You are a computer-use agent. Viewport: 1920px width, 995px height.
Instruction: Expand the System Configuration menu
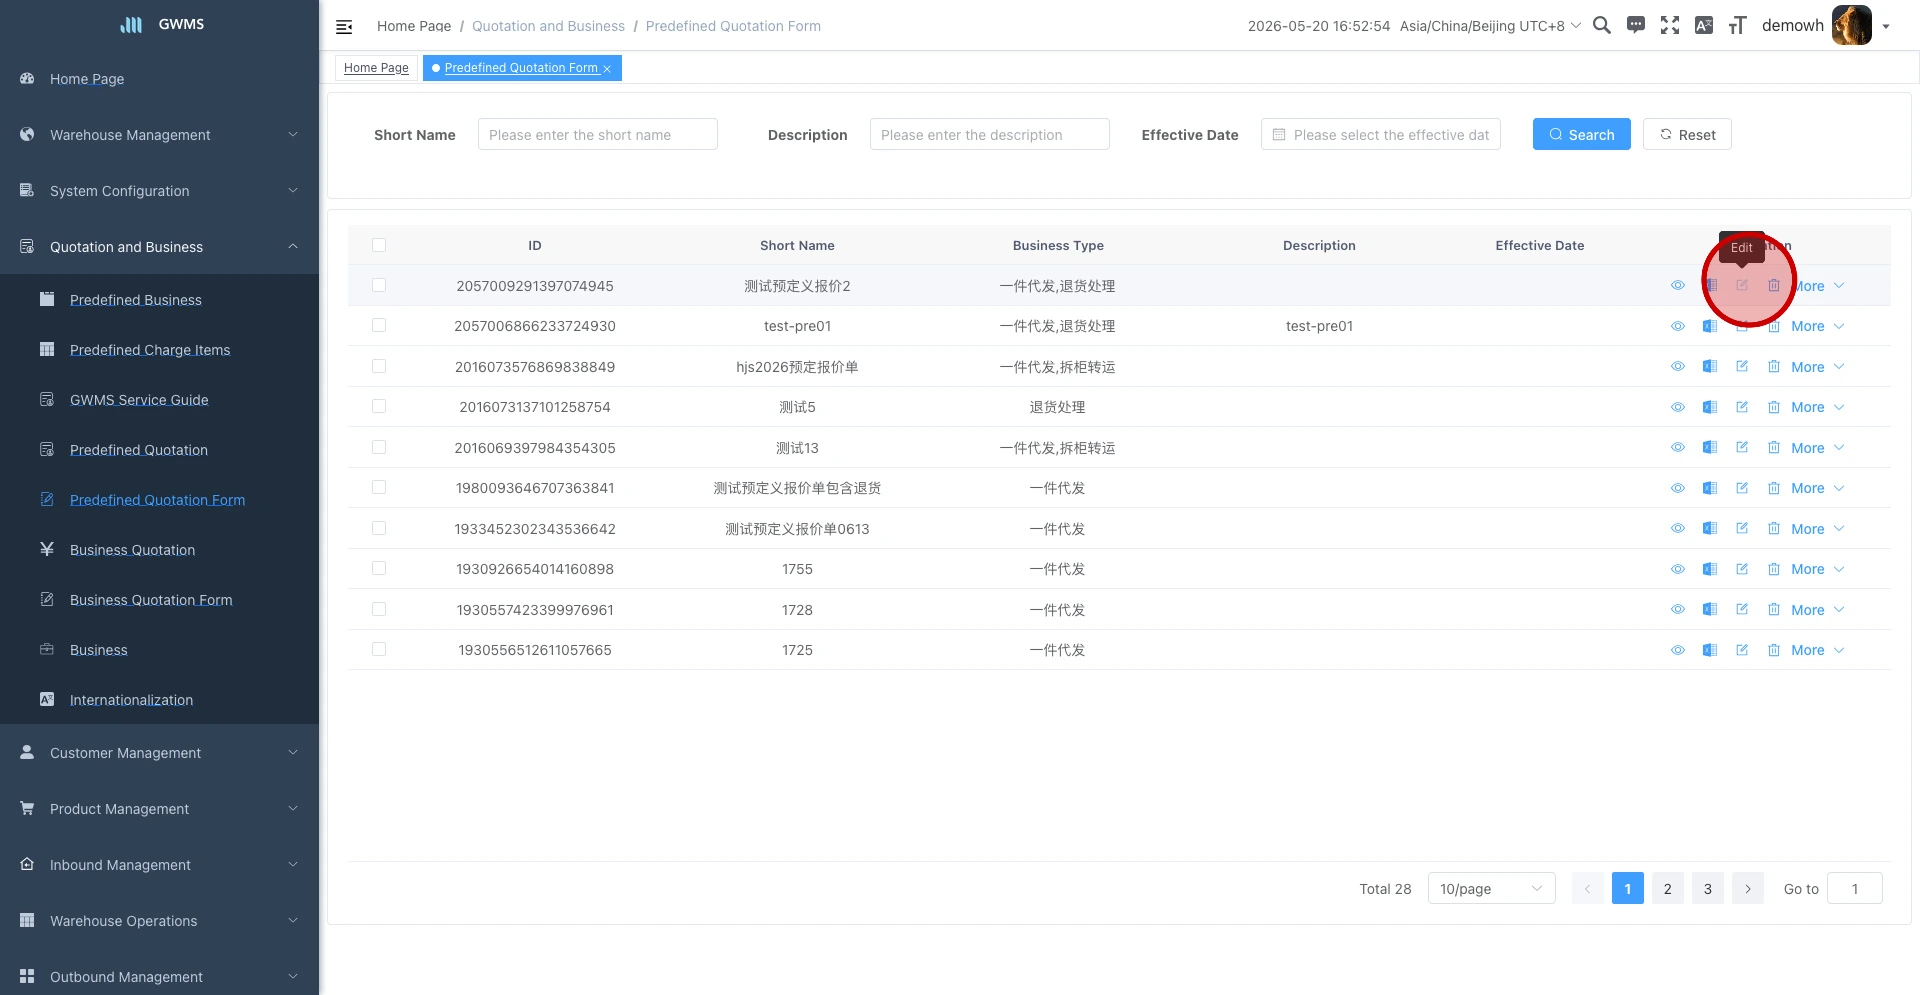(x=159, y=191)
